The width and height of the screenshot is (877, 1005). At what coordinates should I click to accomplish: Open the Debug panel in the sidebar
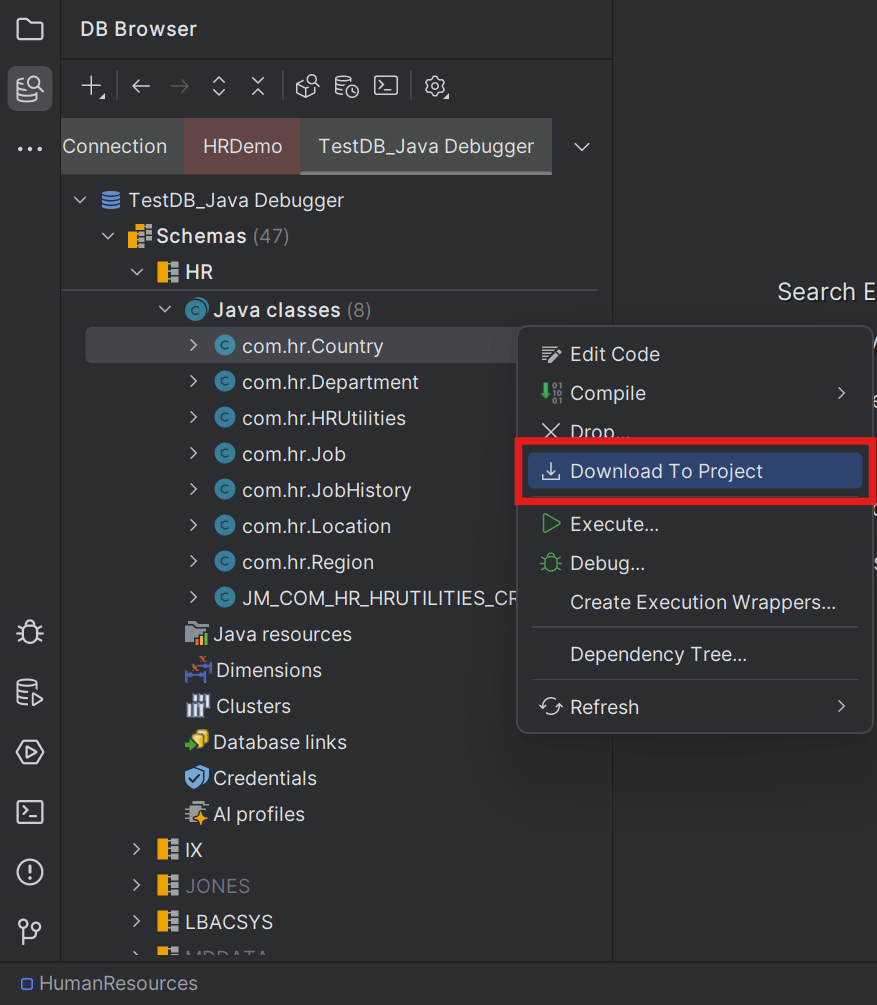click(29, 632)
